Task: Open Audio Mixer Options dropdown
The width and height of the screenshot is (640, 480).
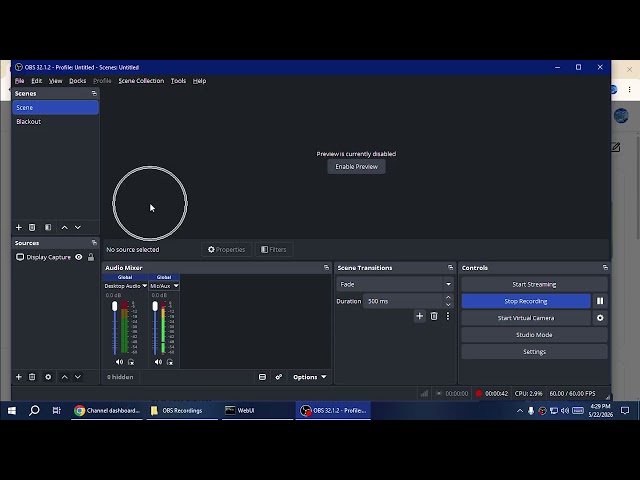Action: click(x=310, y=377)
